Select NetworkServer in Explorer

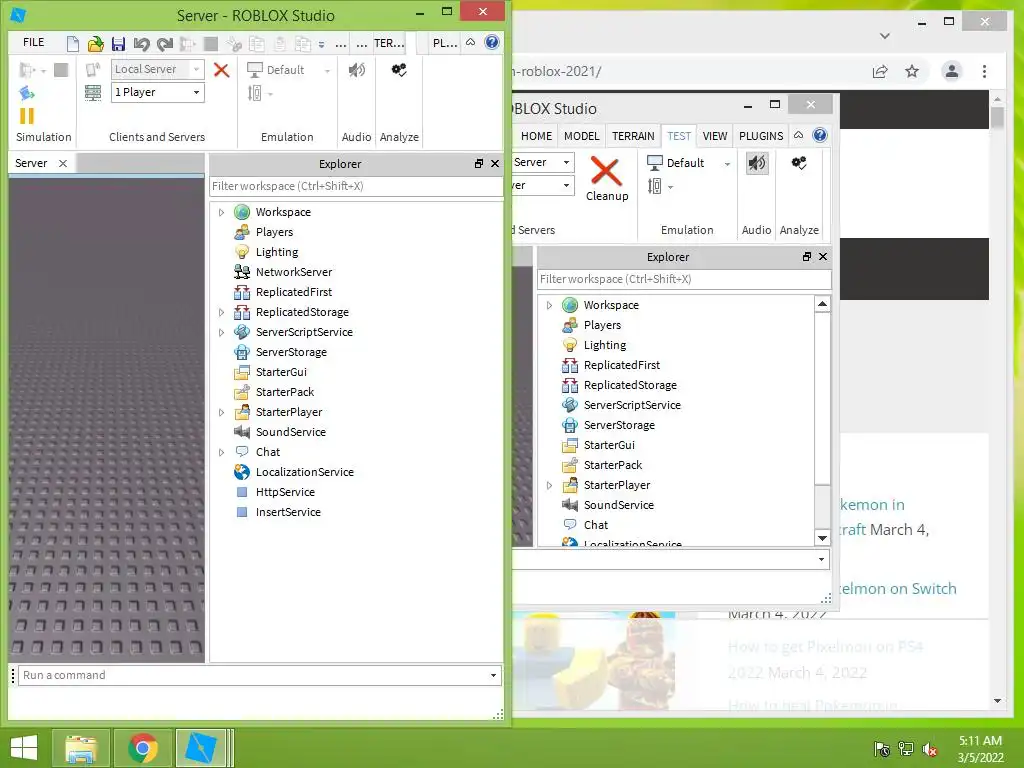coord(294,272)
